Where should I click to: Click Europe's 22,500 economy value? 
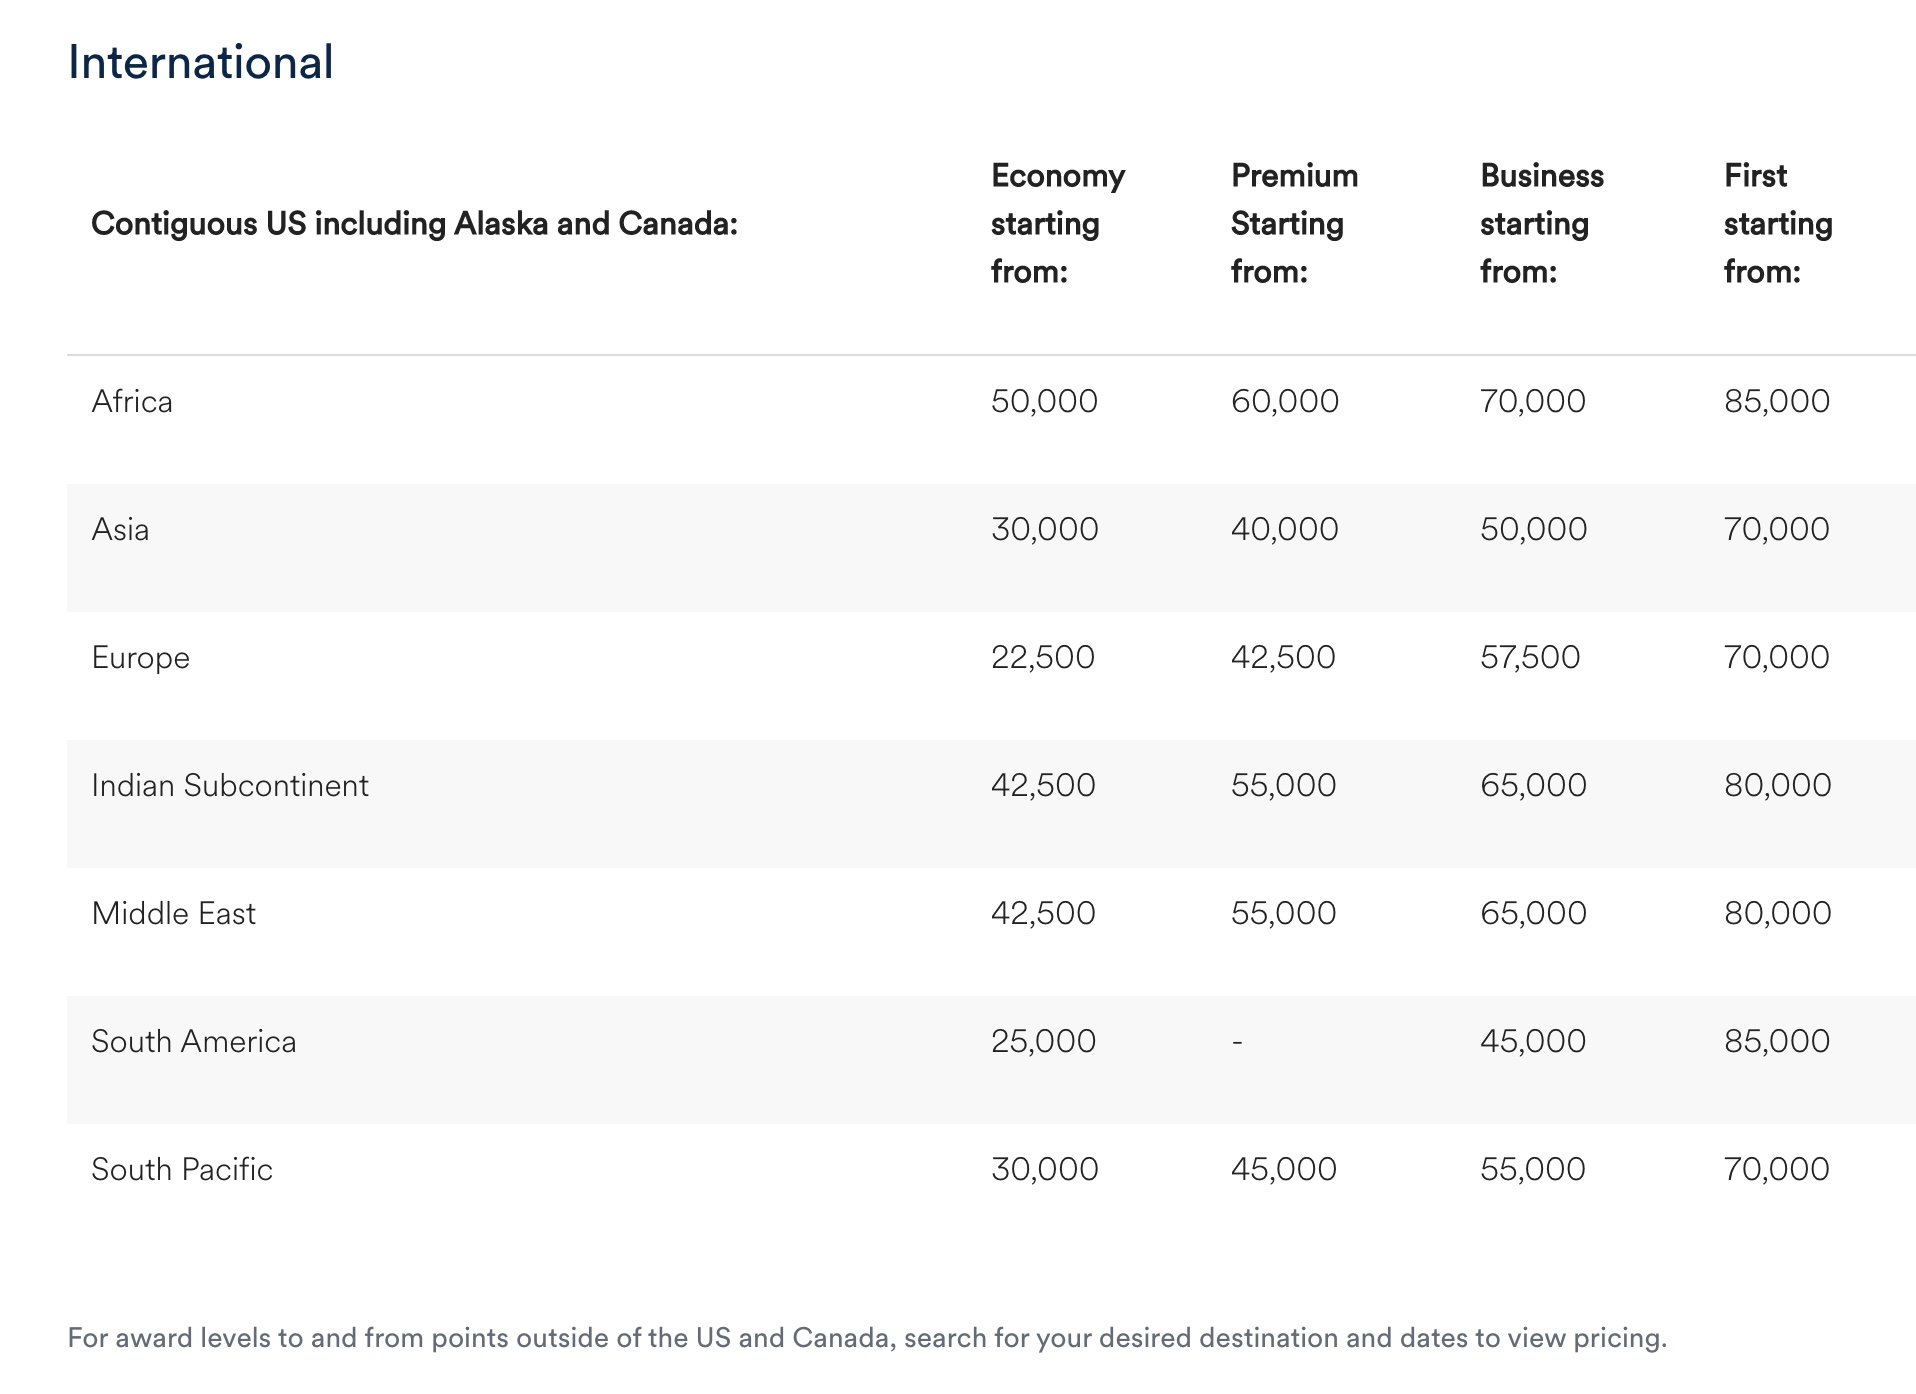click(x=1042, y=658)
